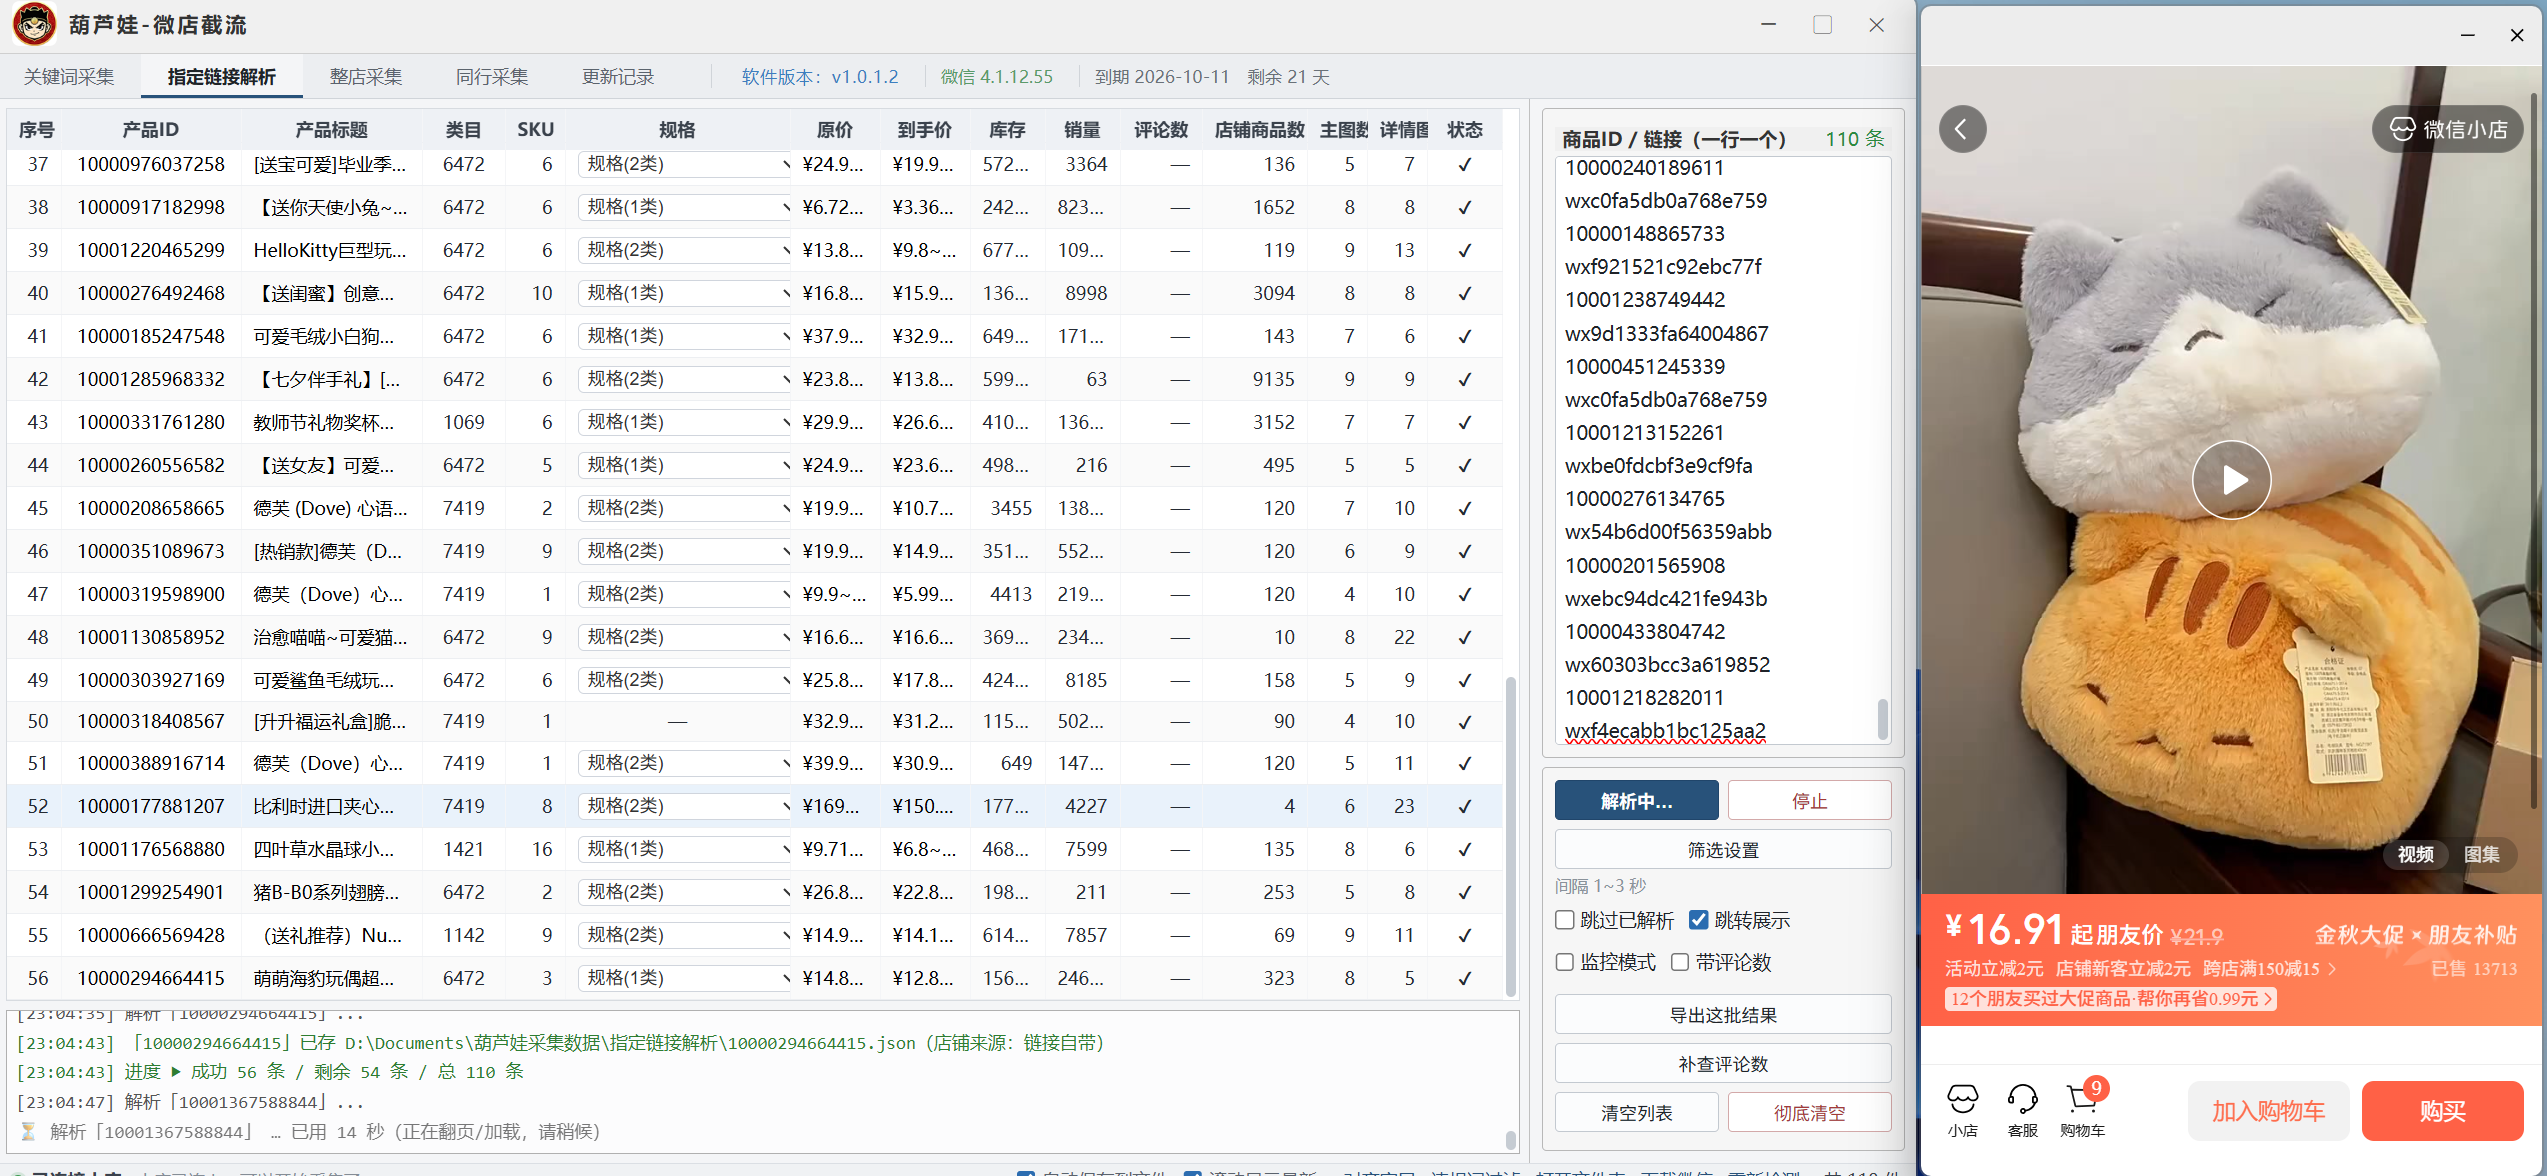The image size is (2547, 1176).
Task: Click 导出这批结果 export button
Action: [x=1722, y=1015]
